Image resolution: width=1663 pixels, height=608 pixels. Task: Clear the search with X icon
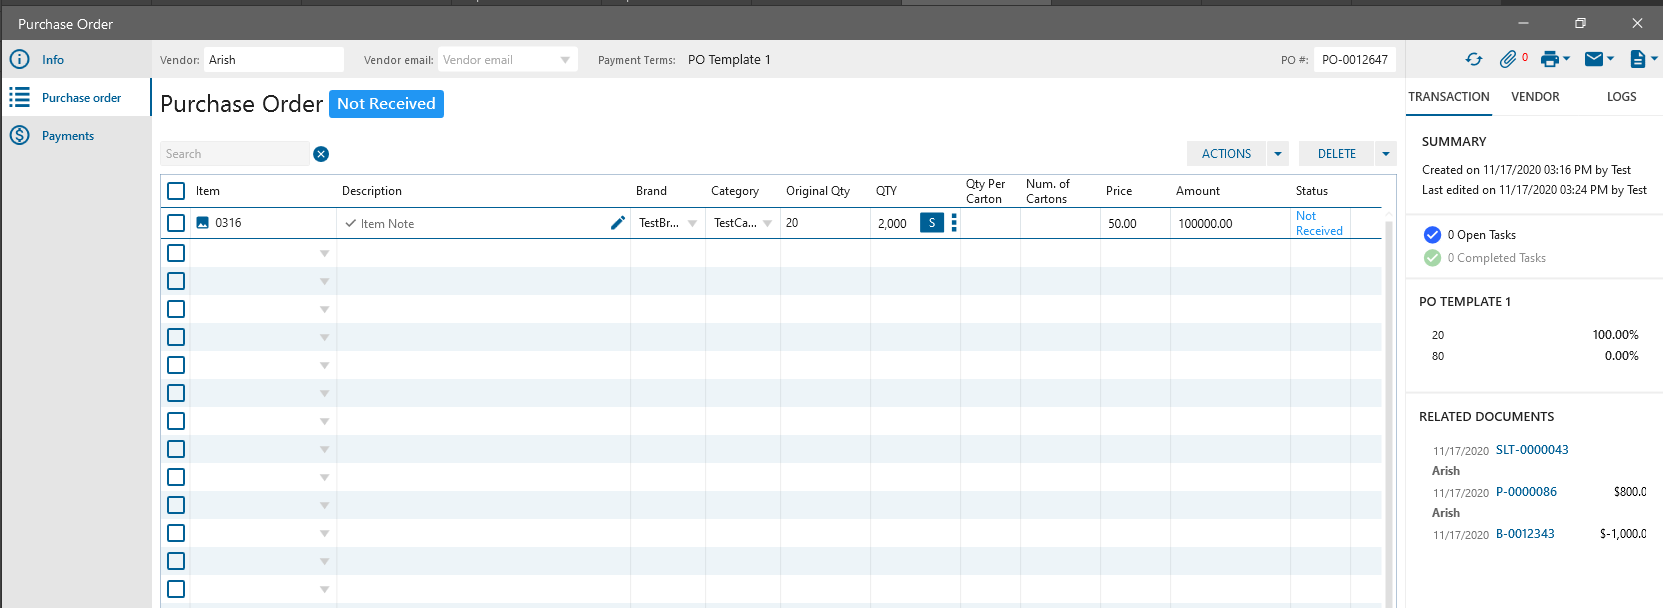(x=321, y=154)
